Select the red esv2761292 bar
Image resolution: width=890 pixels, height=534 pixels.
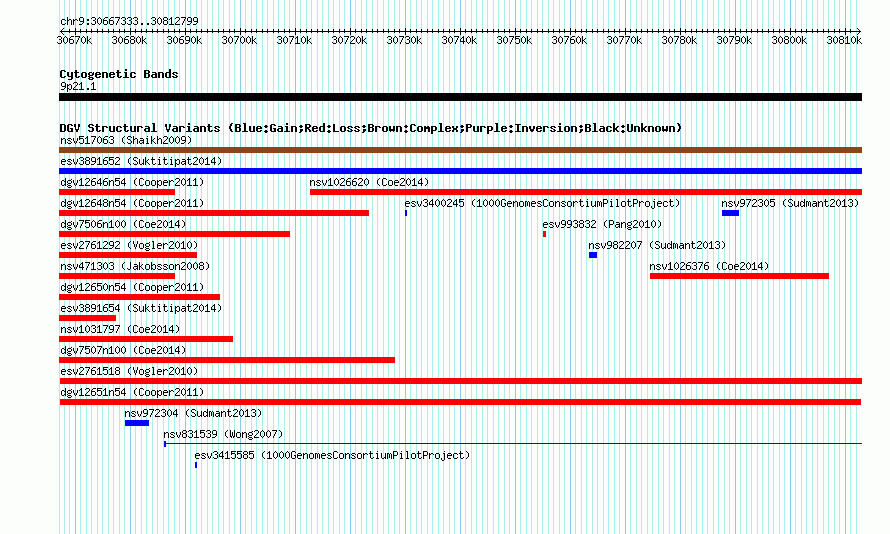point(128,255)
